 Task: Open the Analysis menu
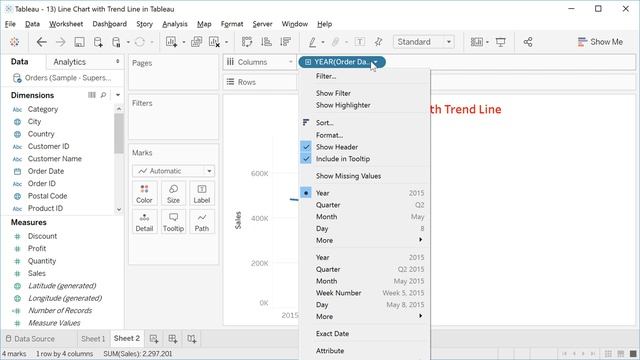pyautogui.click(x=175, y=24)
